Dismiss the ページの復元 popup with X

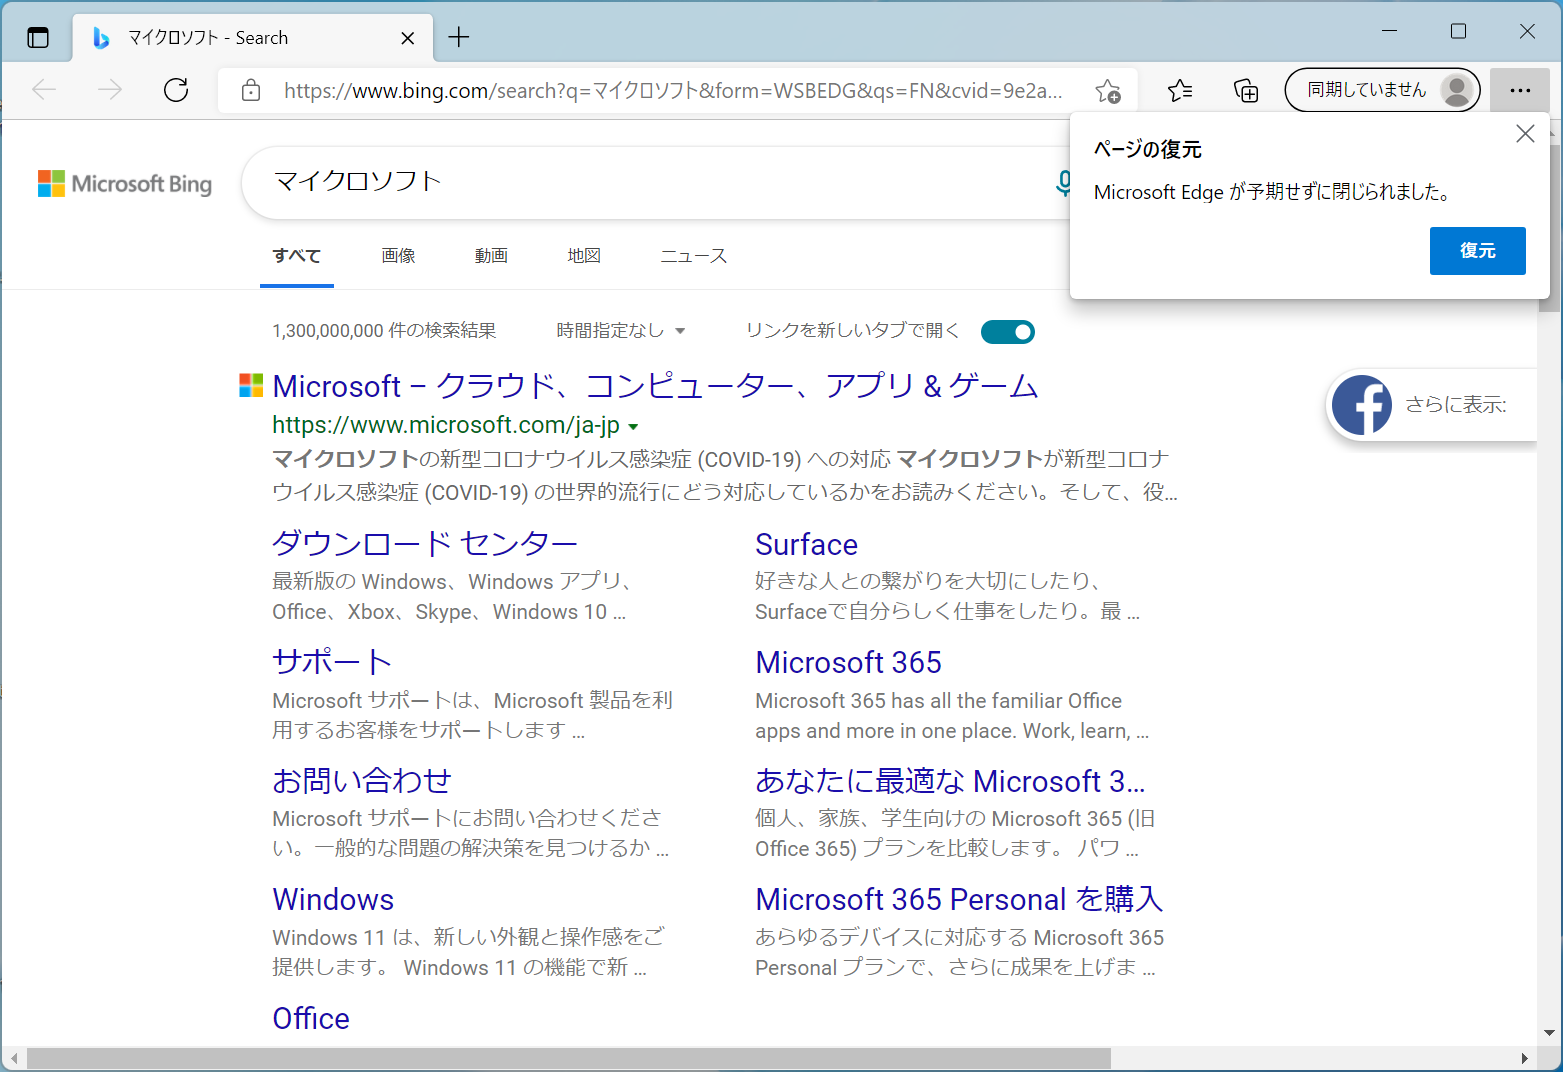pos(1525,134)
